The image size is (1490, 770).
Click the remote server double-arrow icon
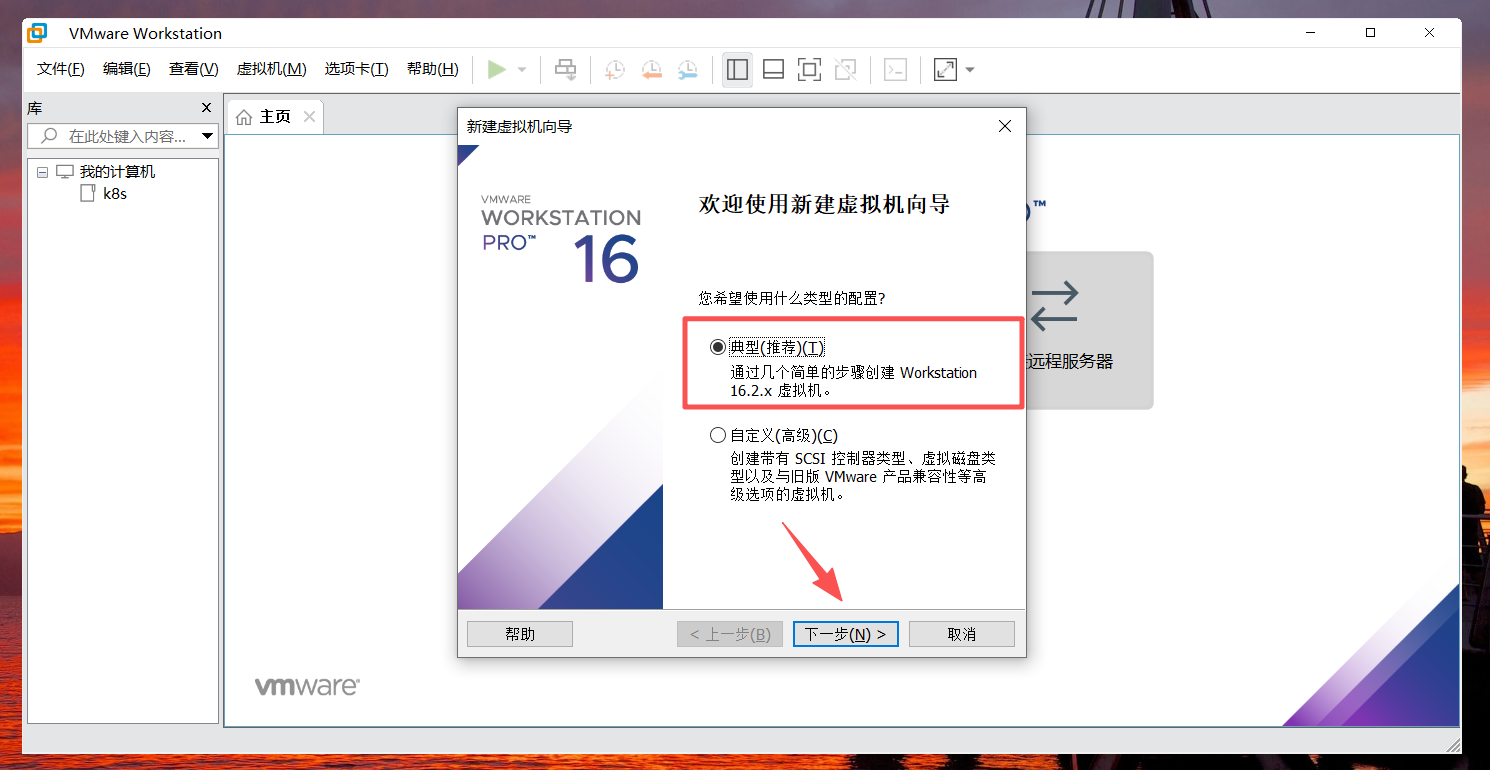pos(1054,306)
